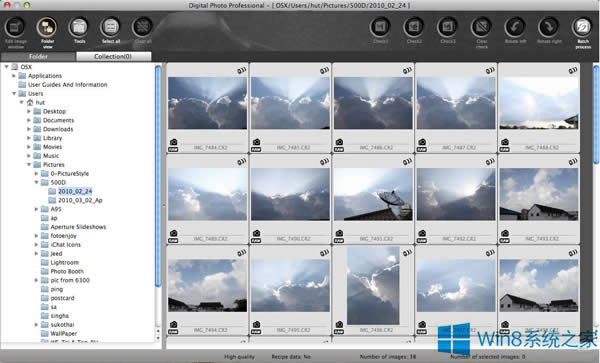
Task: Expand the sukothai folder
Action: pos(36,324)
